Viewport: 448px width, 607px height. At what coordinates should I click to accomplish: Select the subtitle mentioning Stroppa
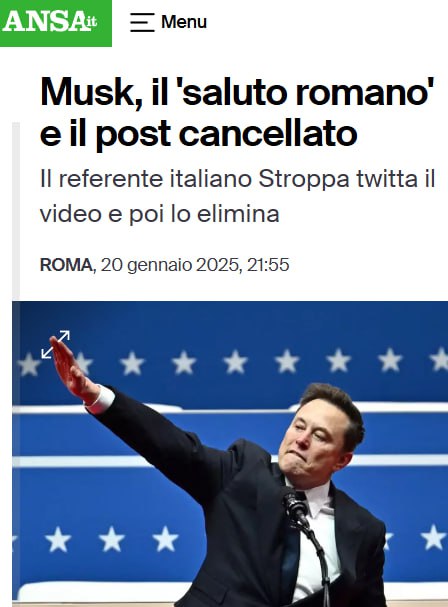pos(237,196)
